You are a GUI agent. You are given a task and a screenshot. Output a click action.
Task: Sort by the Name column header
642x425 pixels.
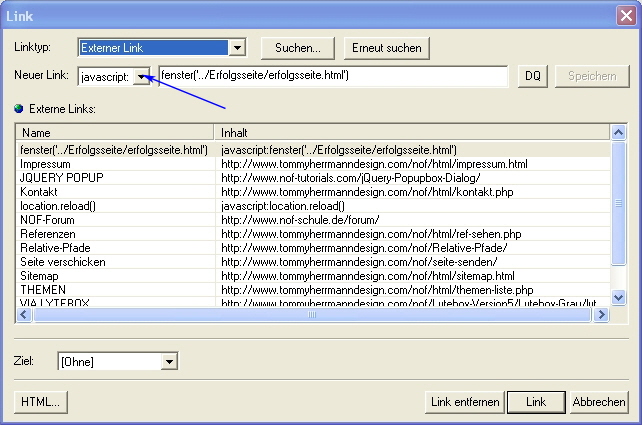(x=115, y=132)
